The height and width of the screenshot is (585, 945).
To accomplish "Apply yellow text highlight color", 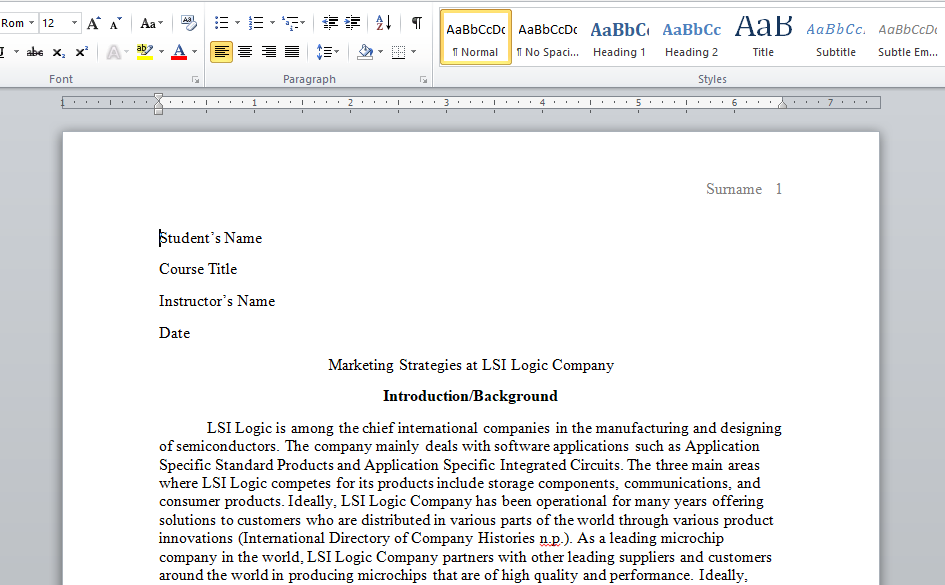I will click(145, 52).
